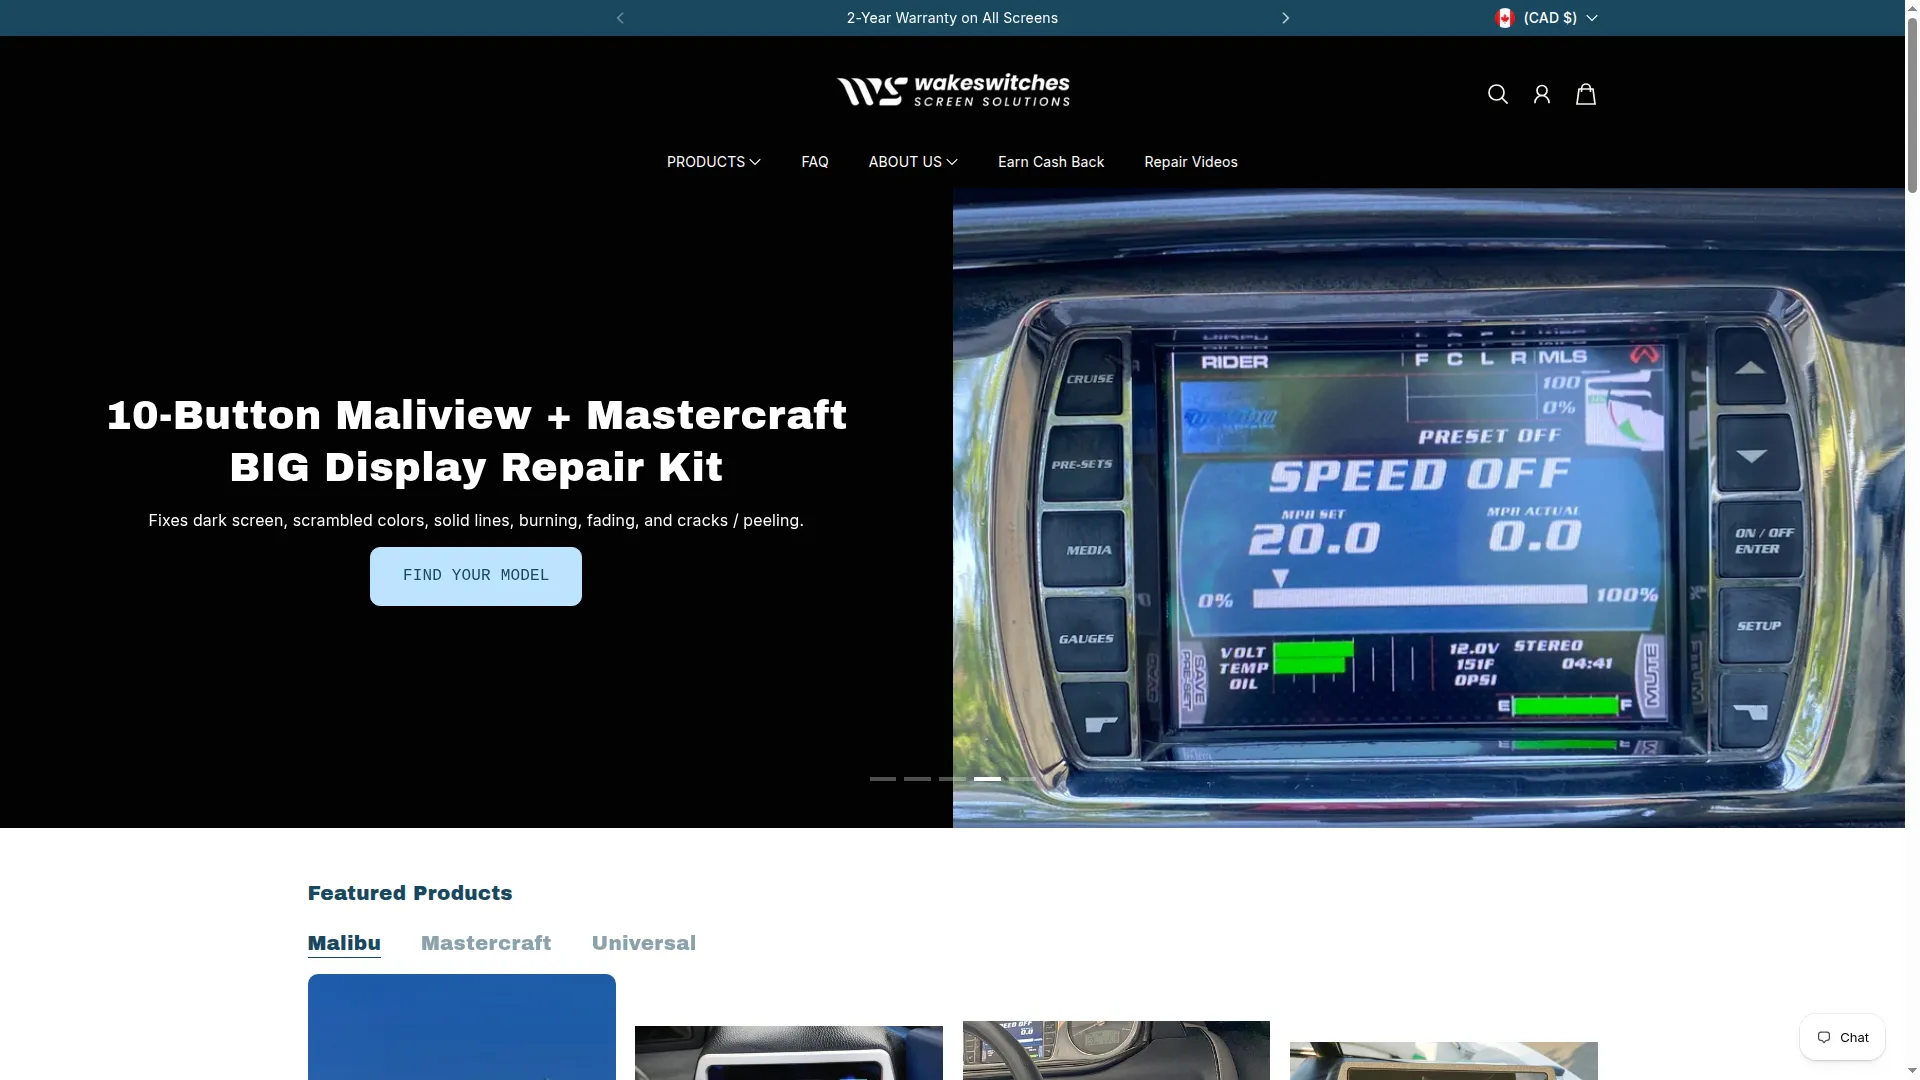
Task: Click the 'Featured Products' heading
Action: point(410,893)
